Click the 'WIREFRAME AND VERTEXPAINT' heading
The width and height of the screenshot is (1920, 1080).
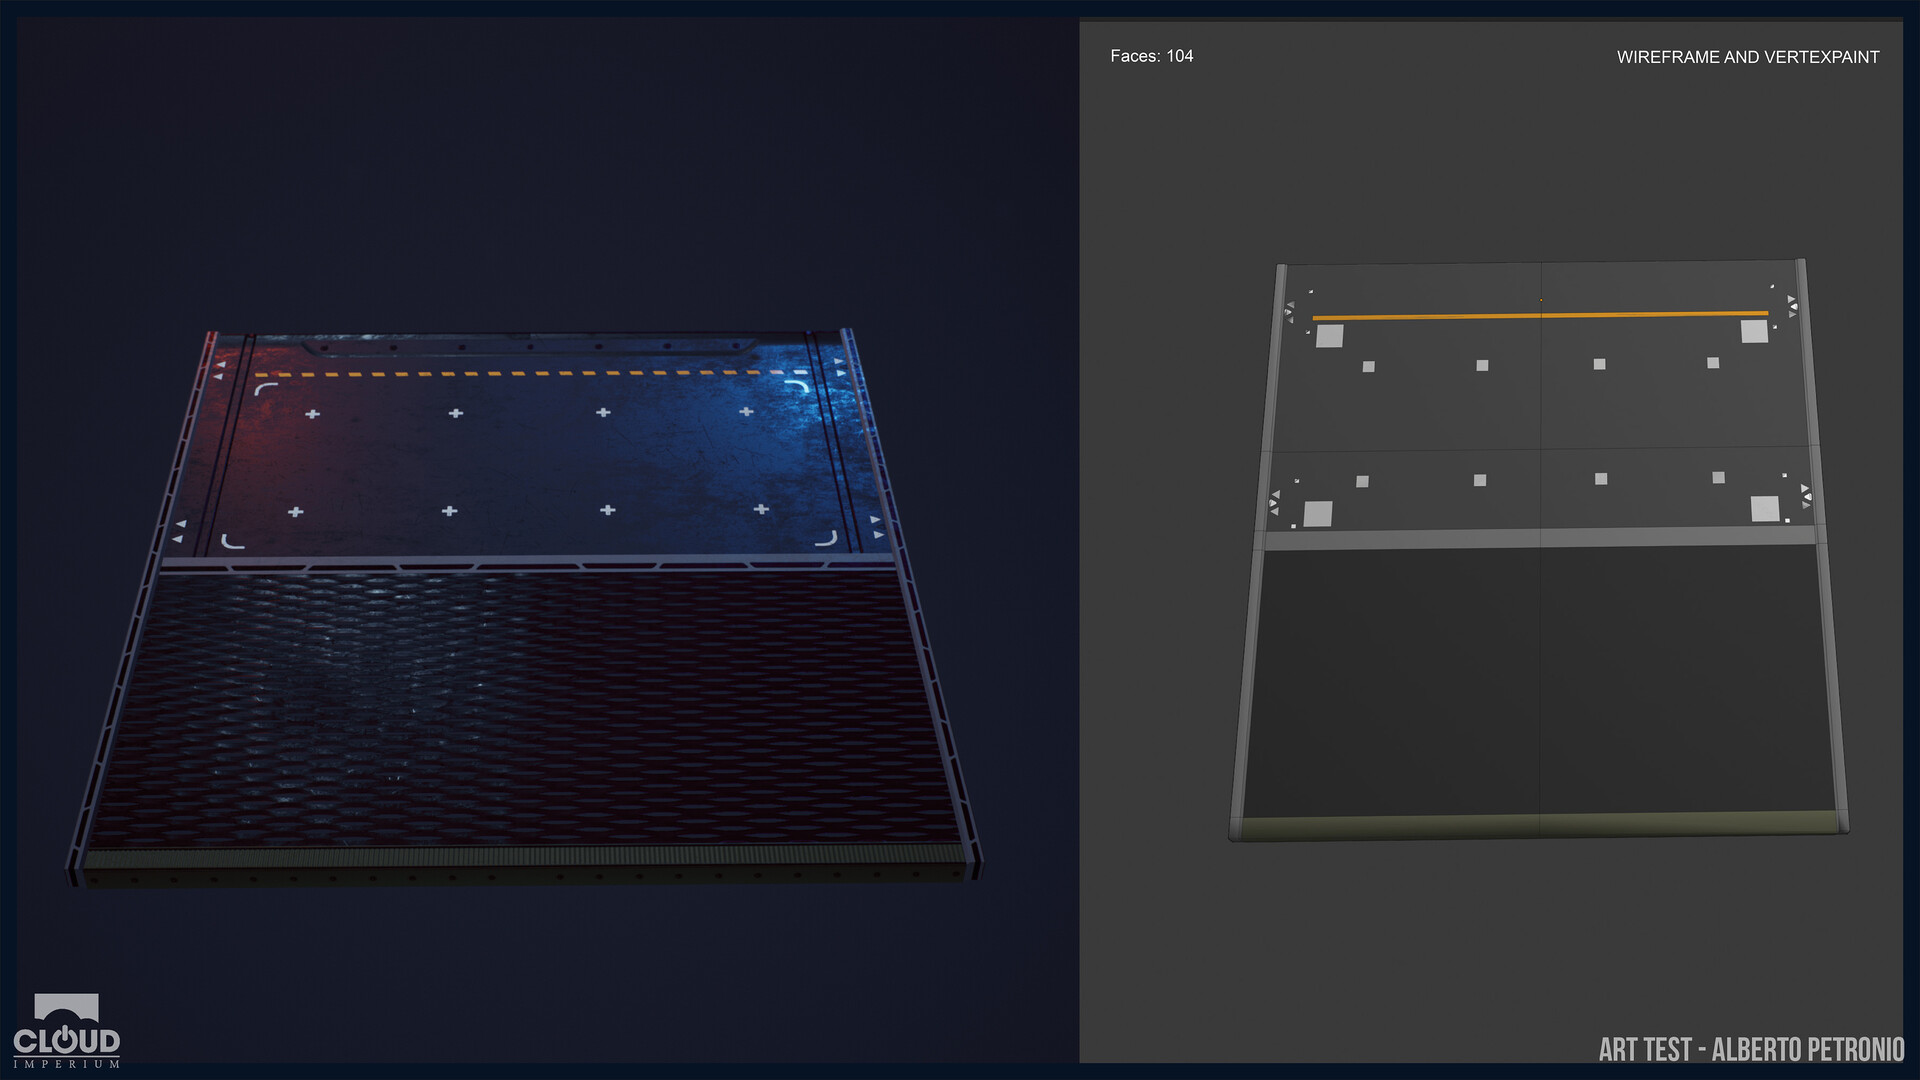pos(1747,57)
